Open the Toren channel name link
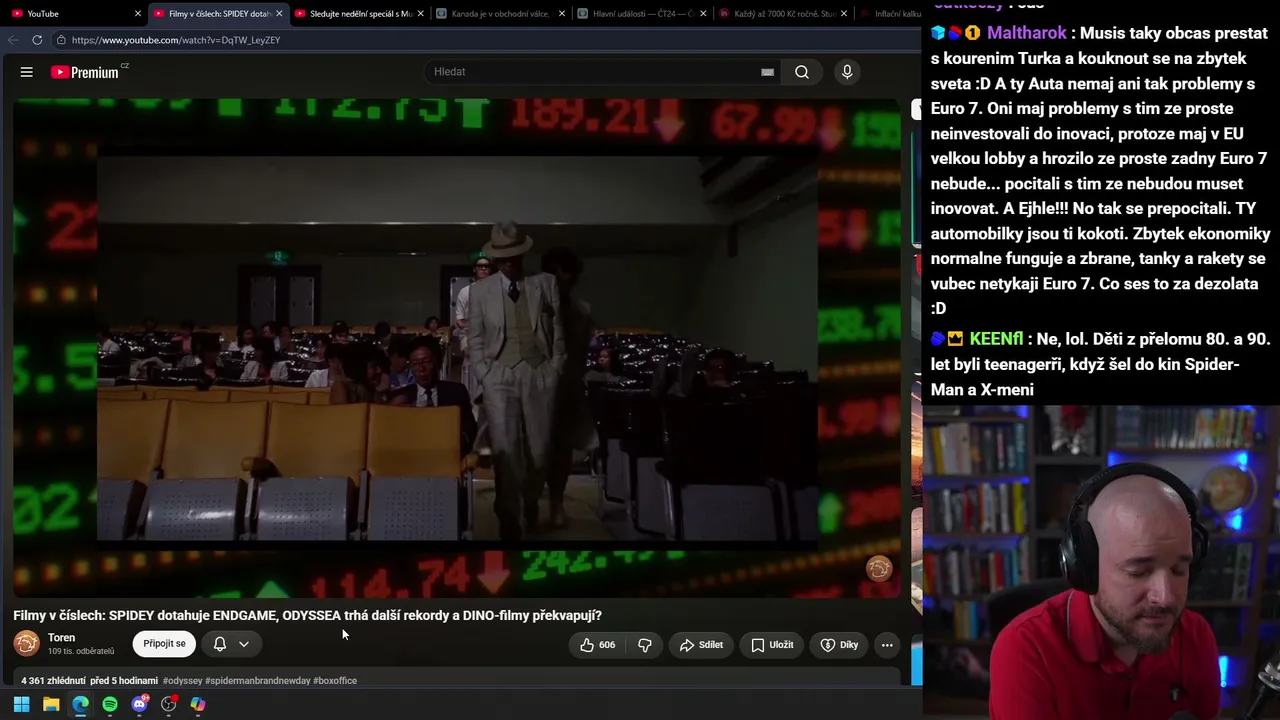Viewport: 1280px width, 720px height. [x=61, y=638]
